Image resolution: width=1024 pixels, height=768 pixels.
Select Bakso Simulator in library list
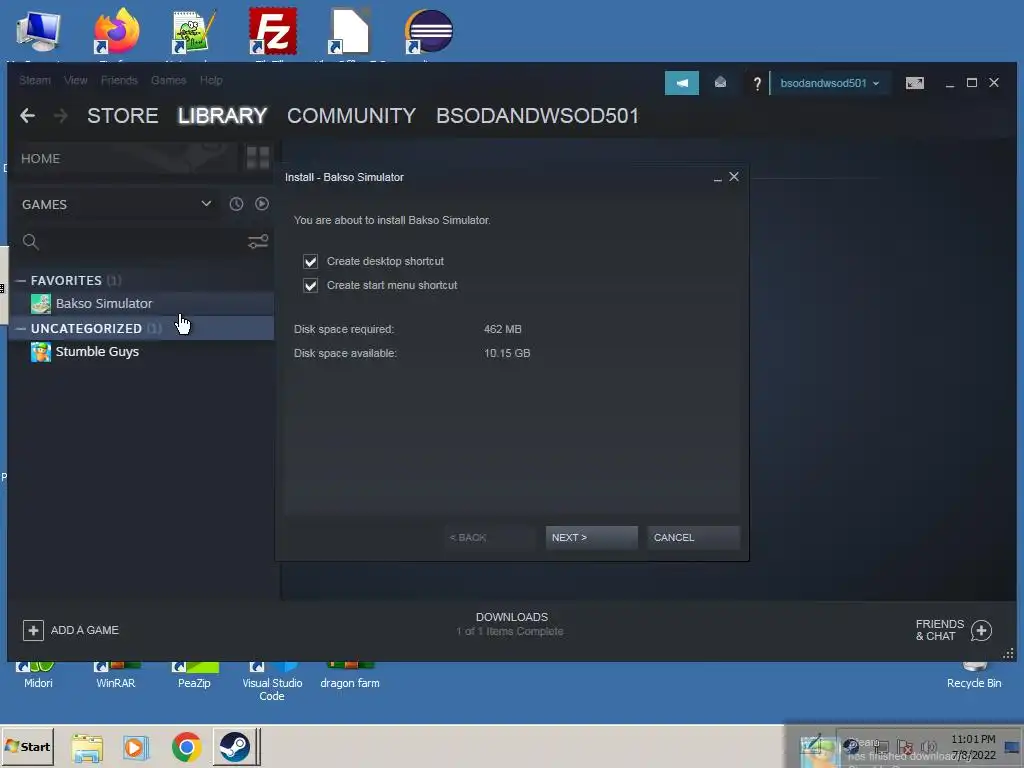click(x=142, y=304)
